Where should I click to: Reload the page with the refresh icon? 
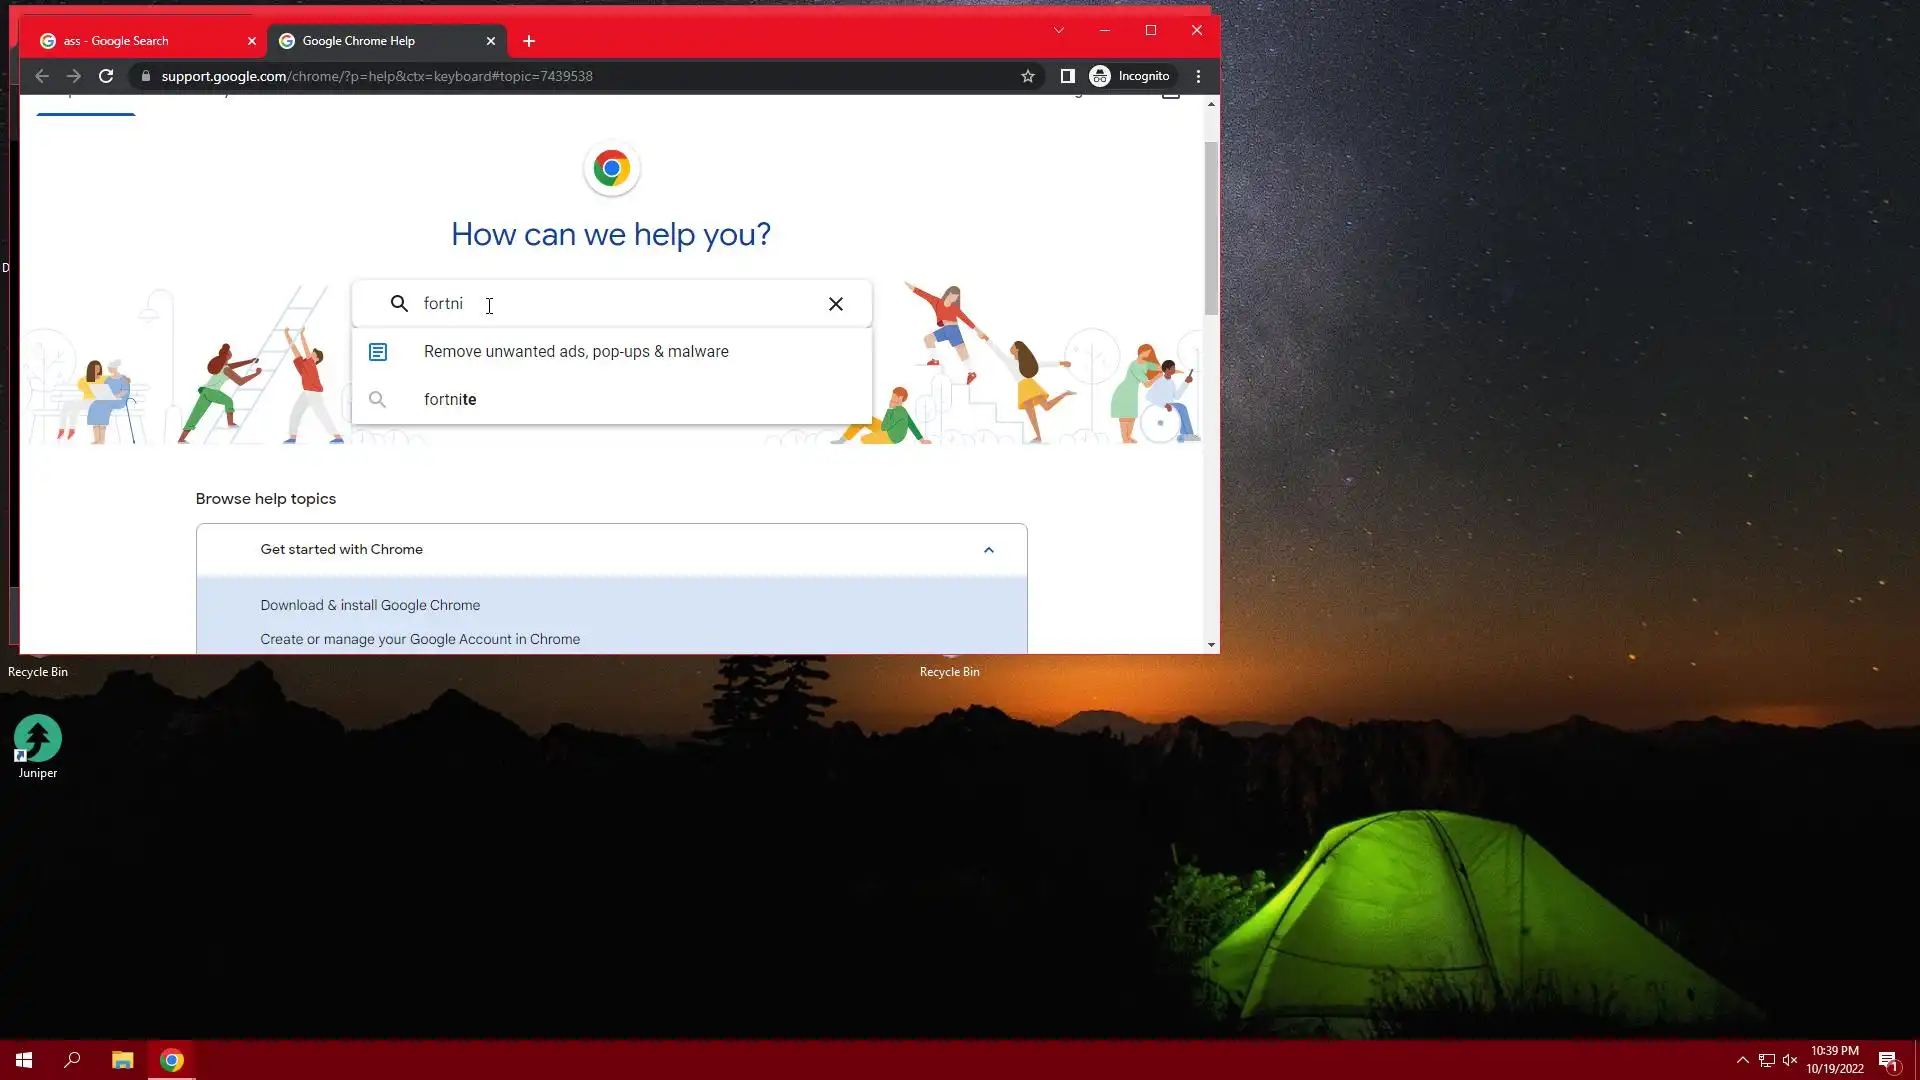pyautogui.click(x=106, y=76)
